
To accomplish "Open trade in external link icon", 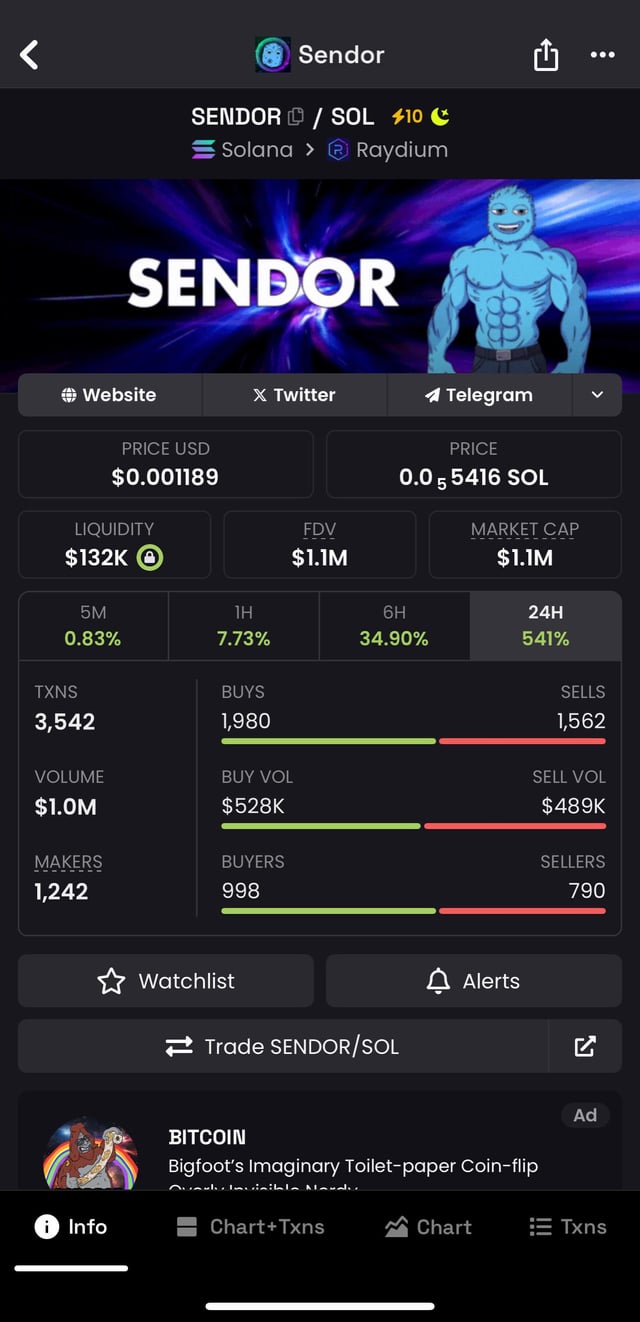I will click(585, 1046).
